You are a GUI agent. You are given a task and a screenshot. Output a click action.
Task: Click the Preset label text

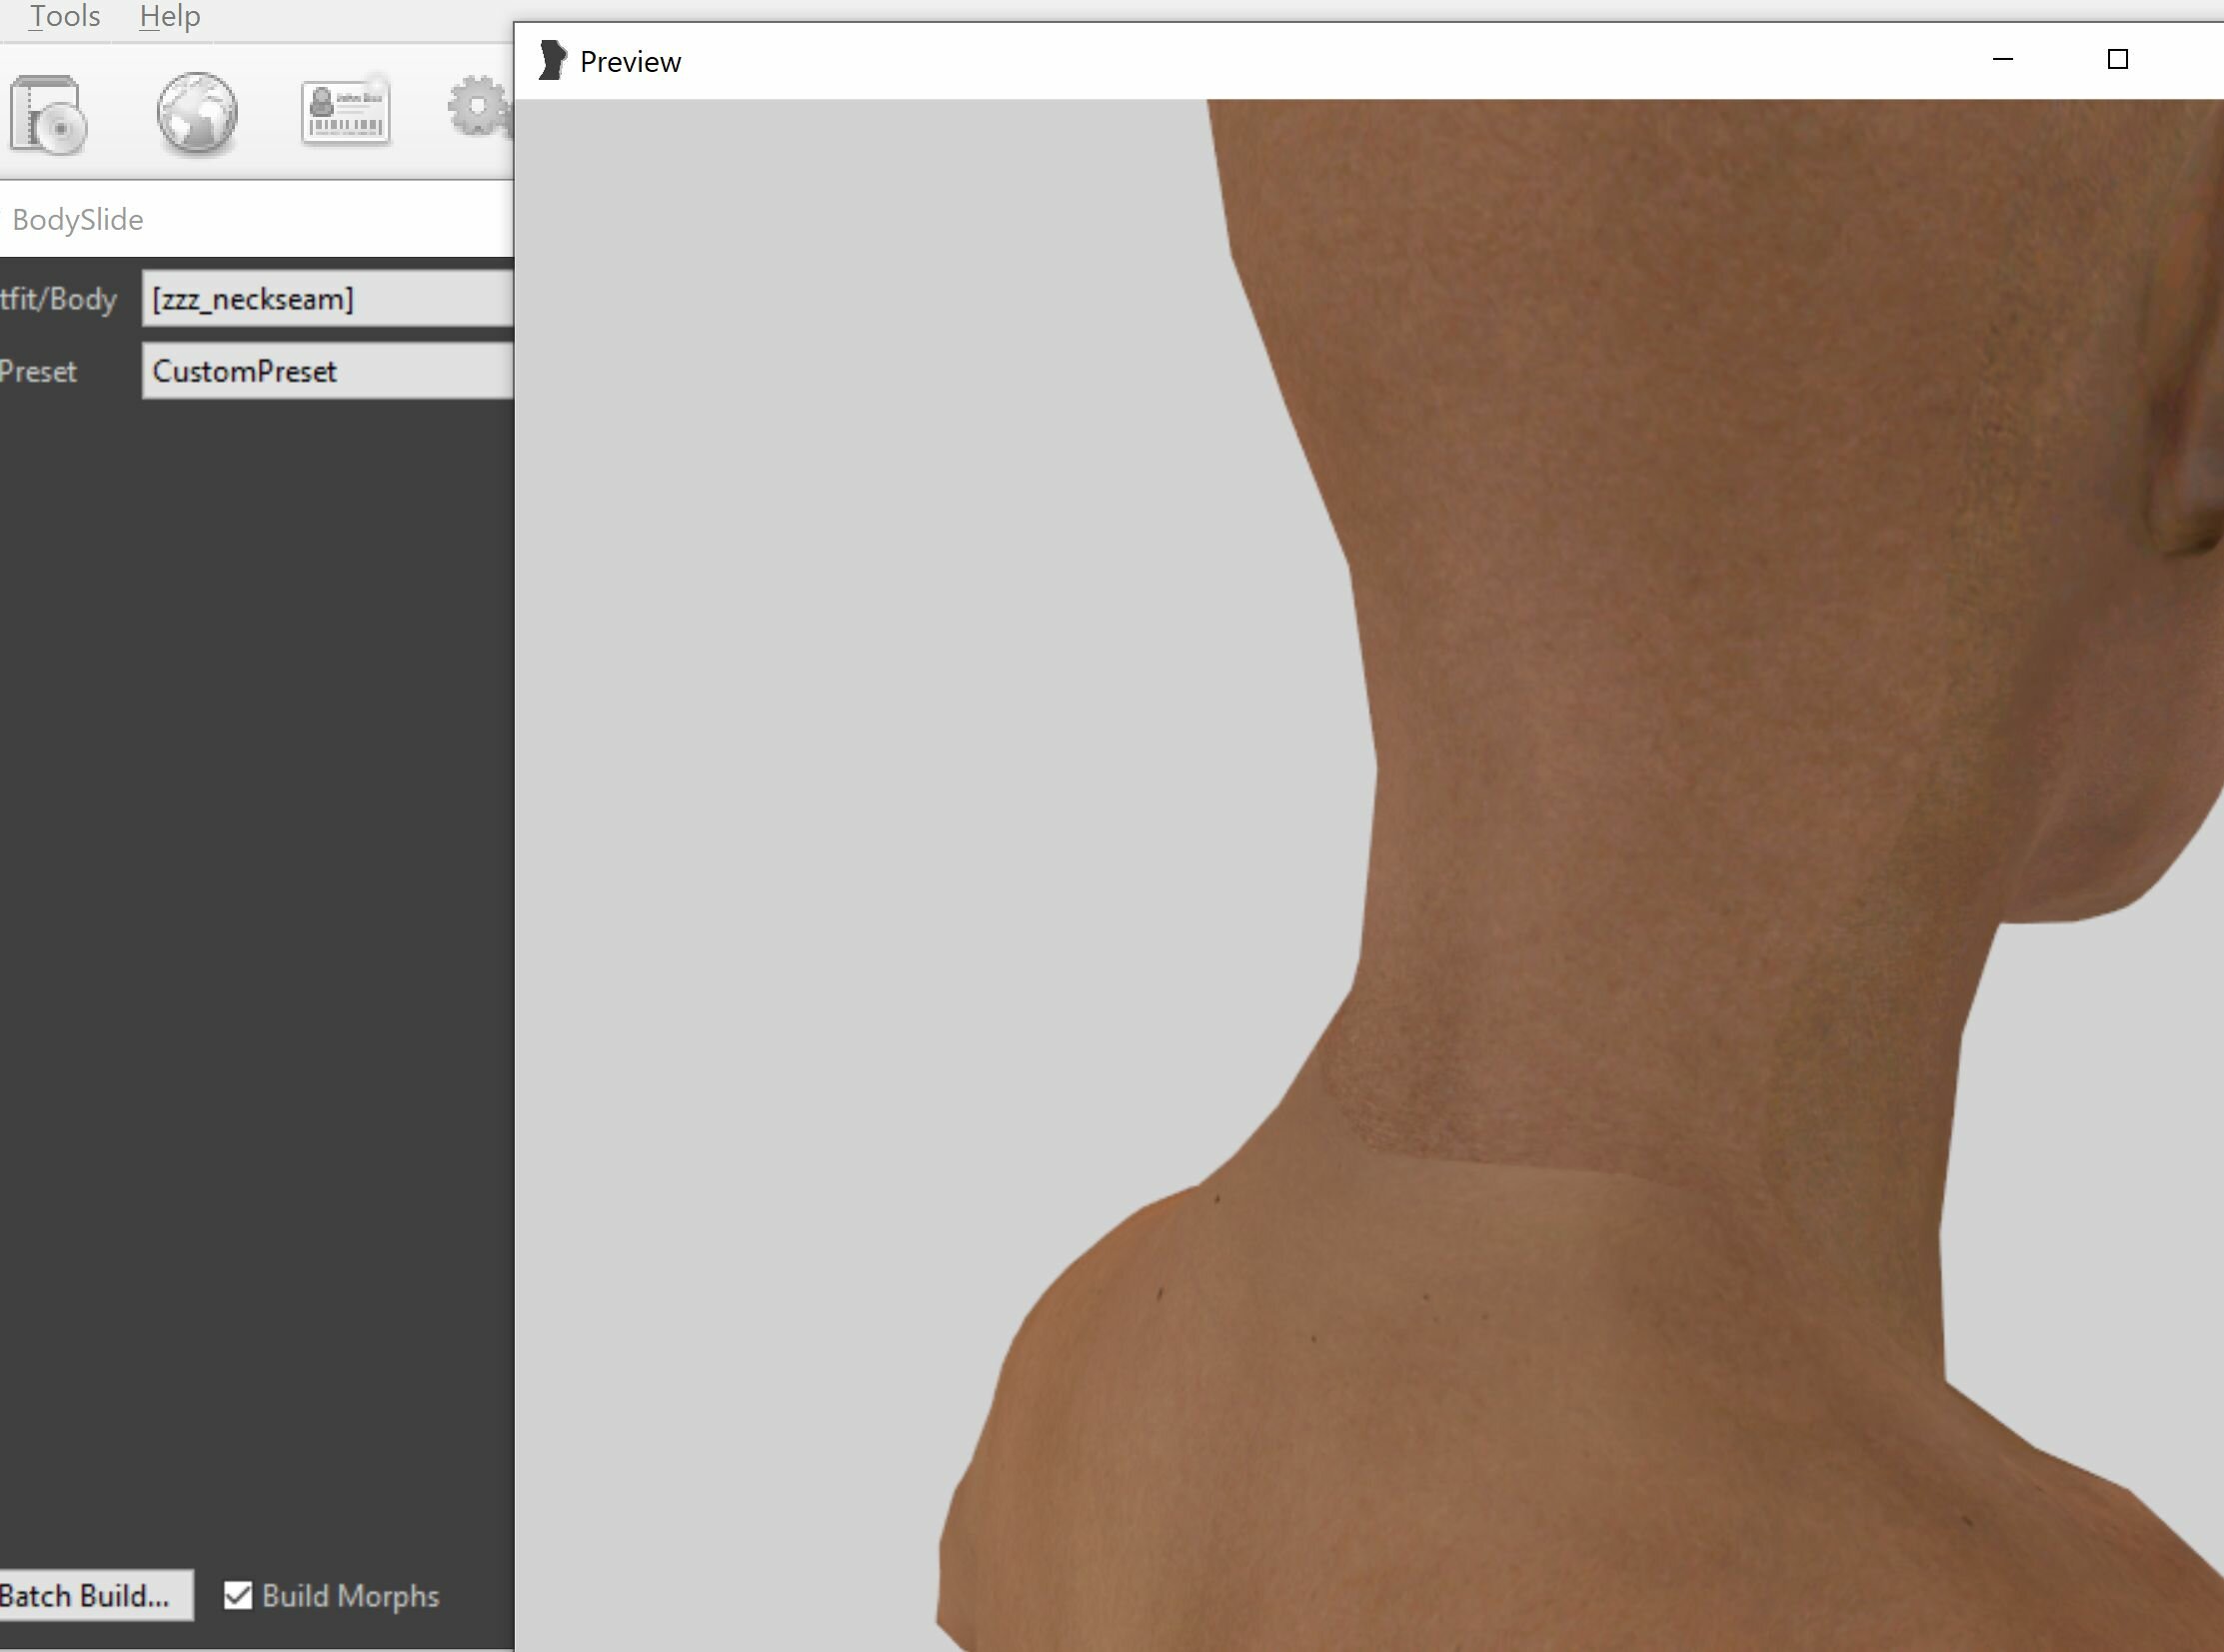[x=38, y=371]
